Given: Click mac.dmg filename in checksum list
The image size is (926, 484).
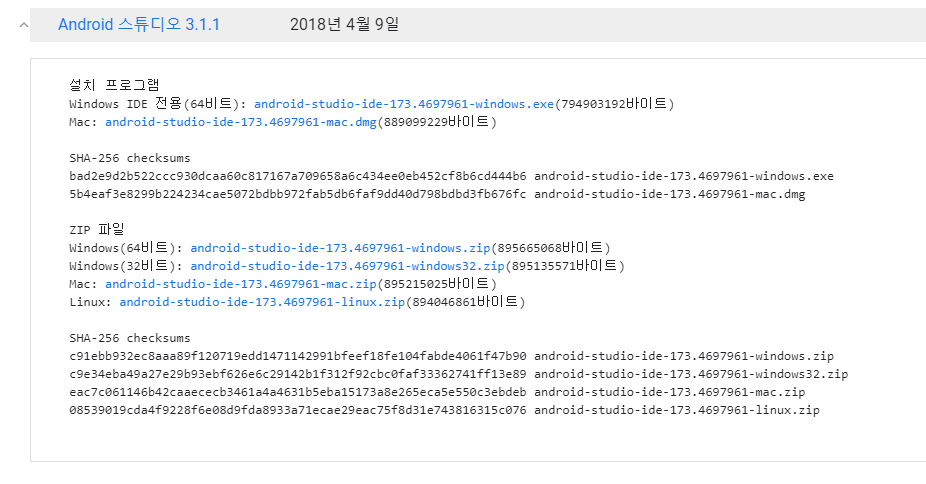Looking at the screenshot, I should pos(670,194).
